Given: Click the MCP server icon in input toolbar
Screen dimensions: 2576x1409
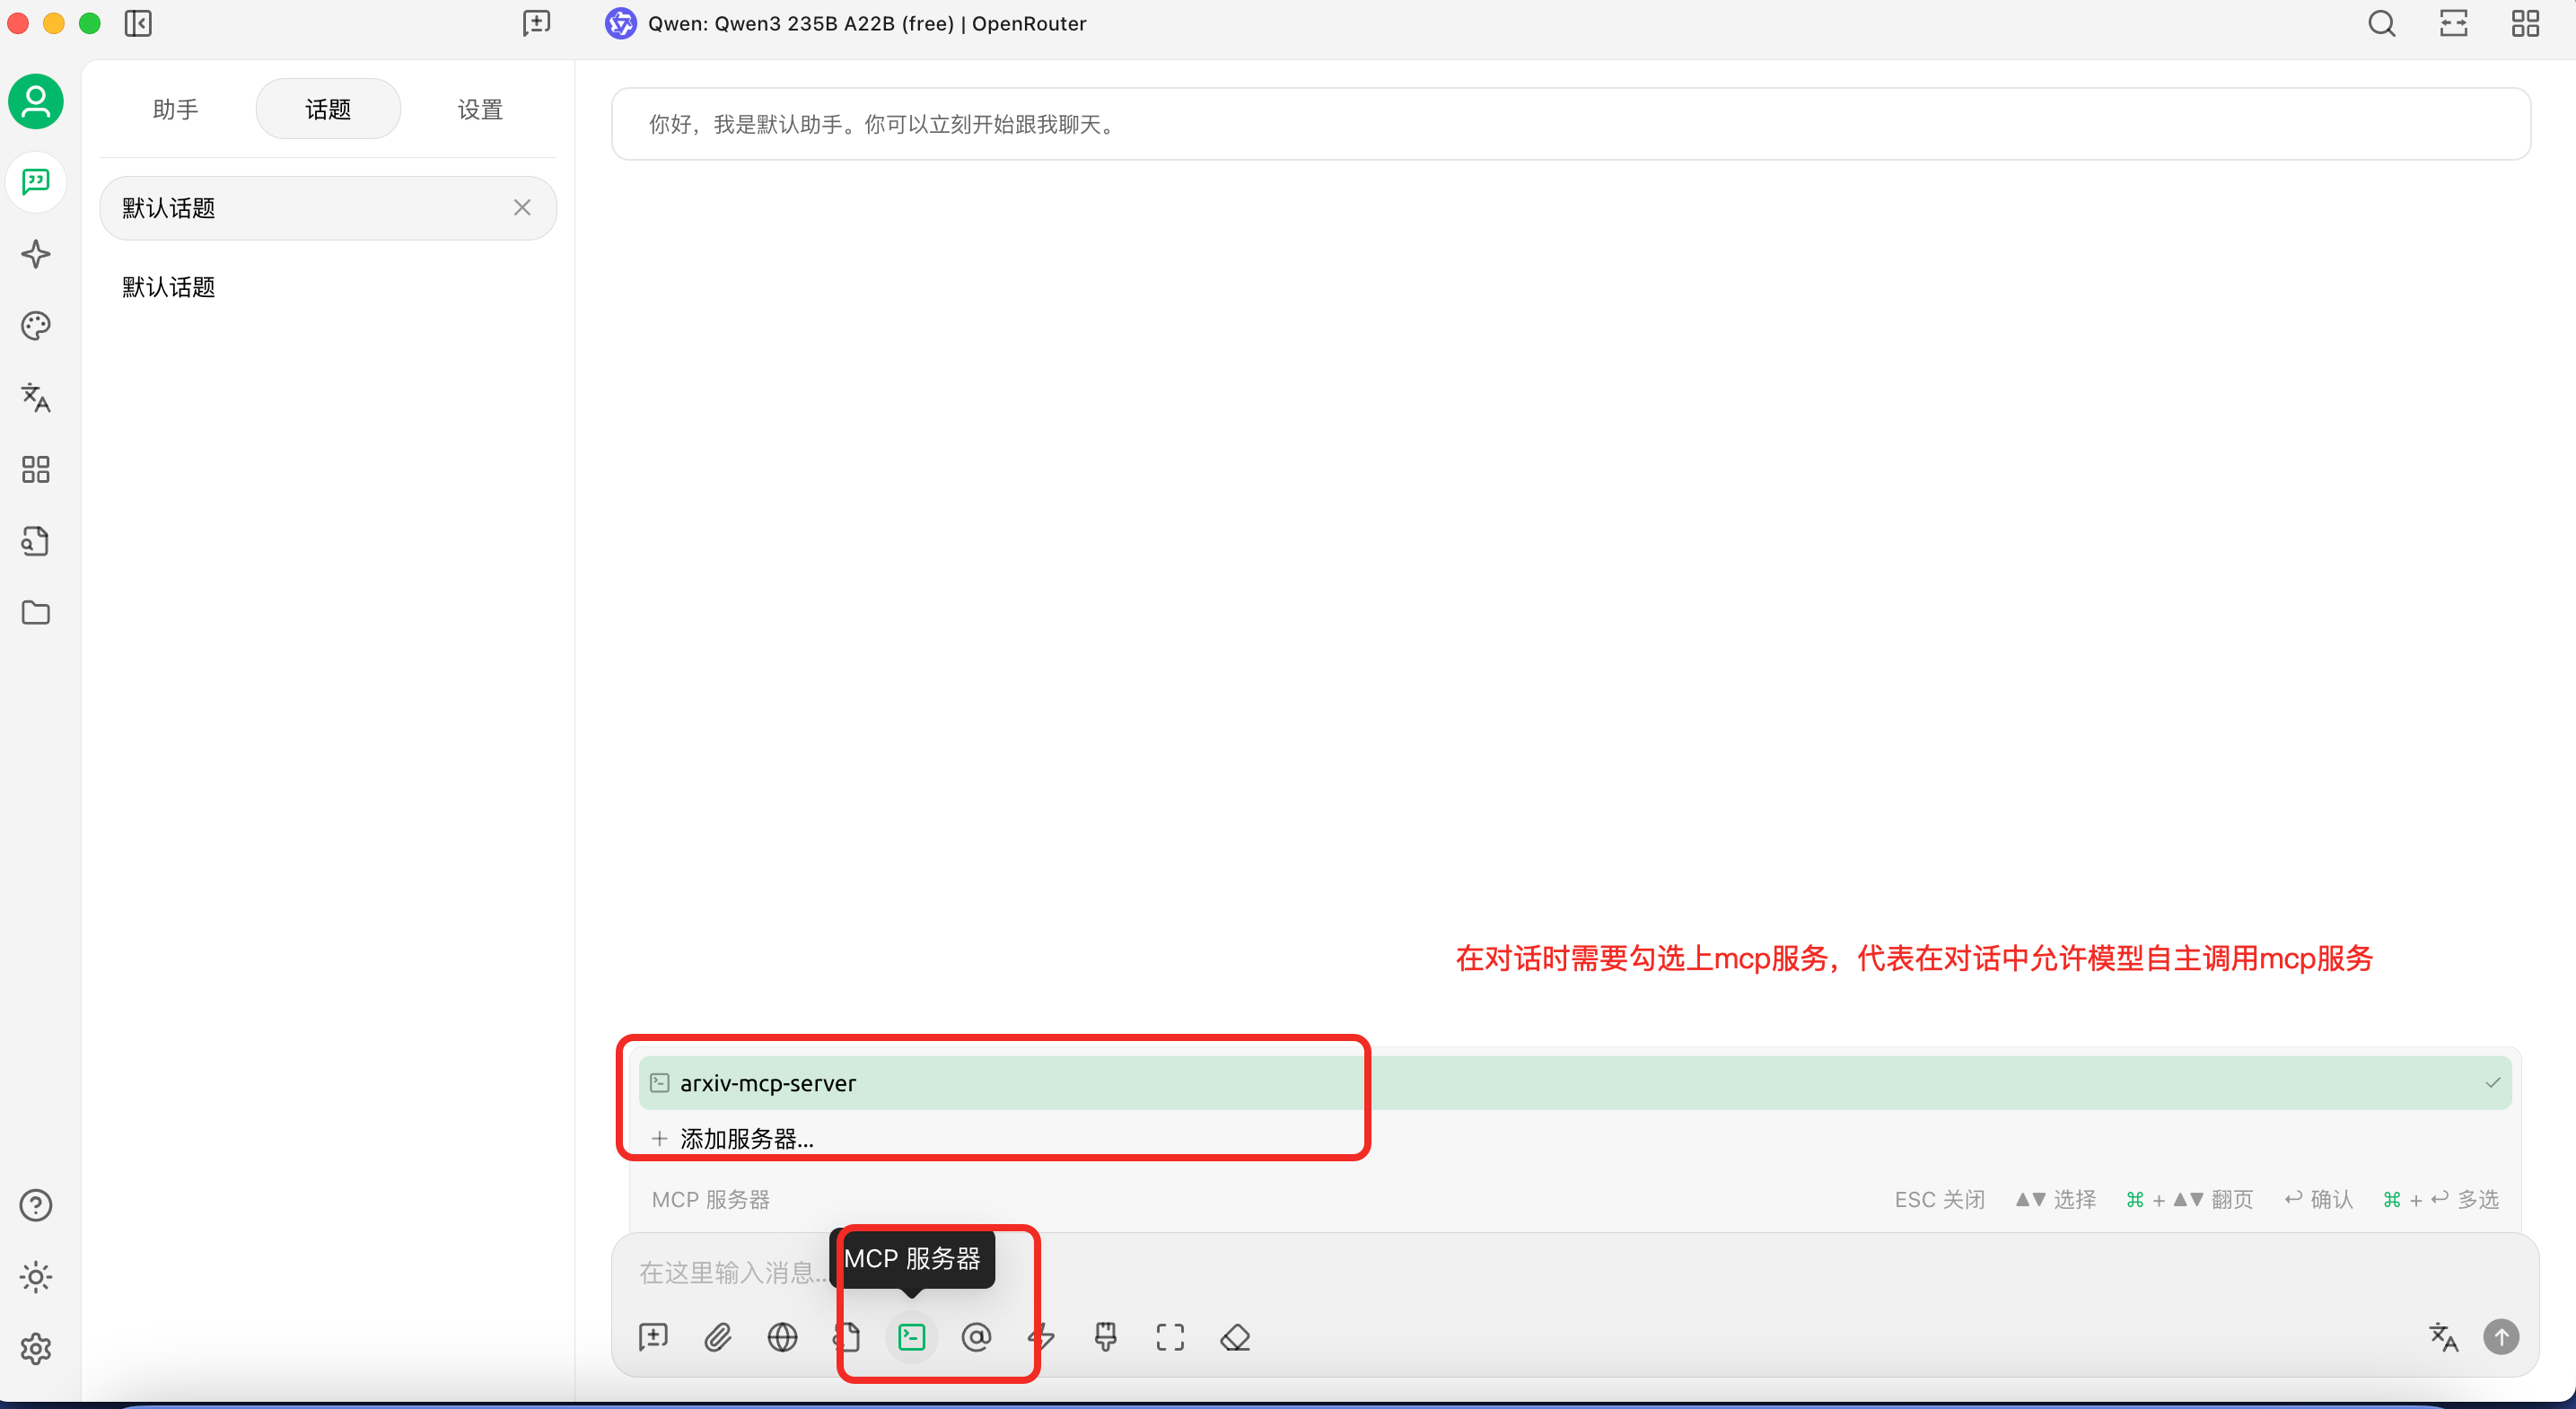Looking at the screenshot, I should click(x=911, y=1336).
